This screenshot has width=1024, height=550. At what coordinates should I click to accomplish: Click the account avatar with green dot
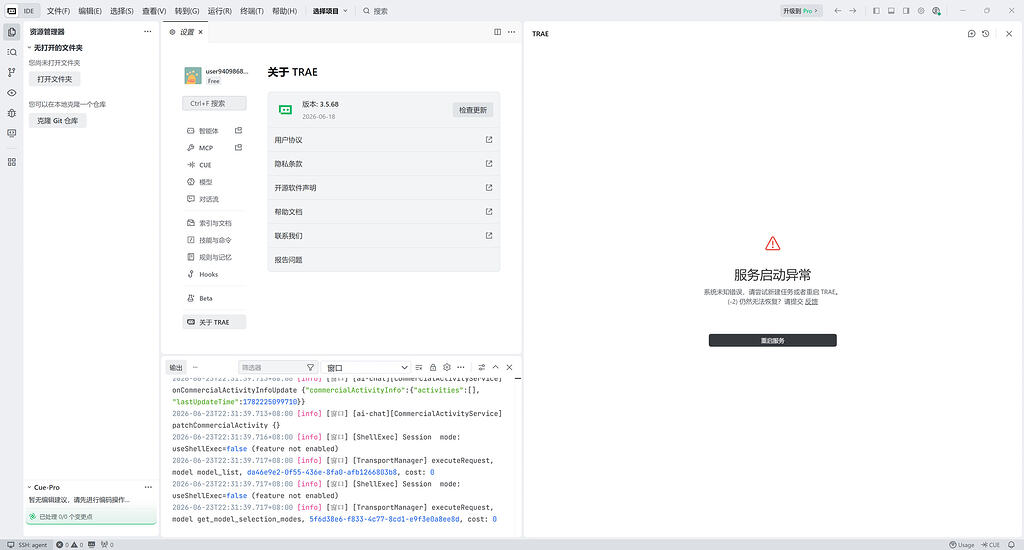936,10
